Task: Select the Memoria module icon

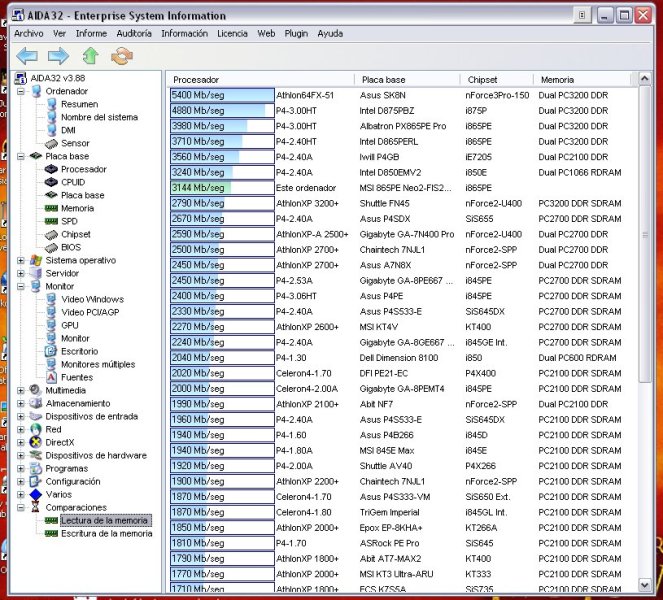Action: [51, 208]
